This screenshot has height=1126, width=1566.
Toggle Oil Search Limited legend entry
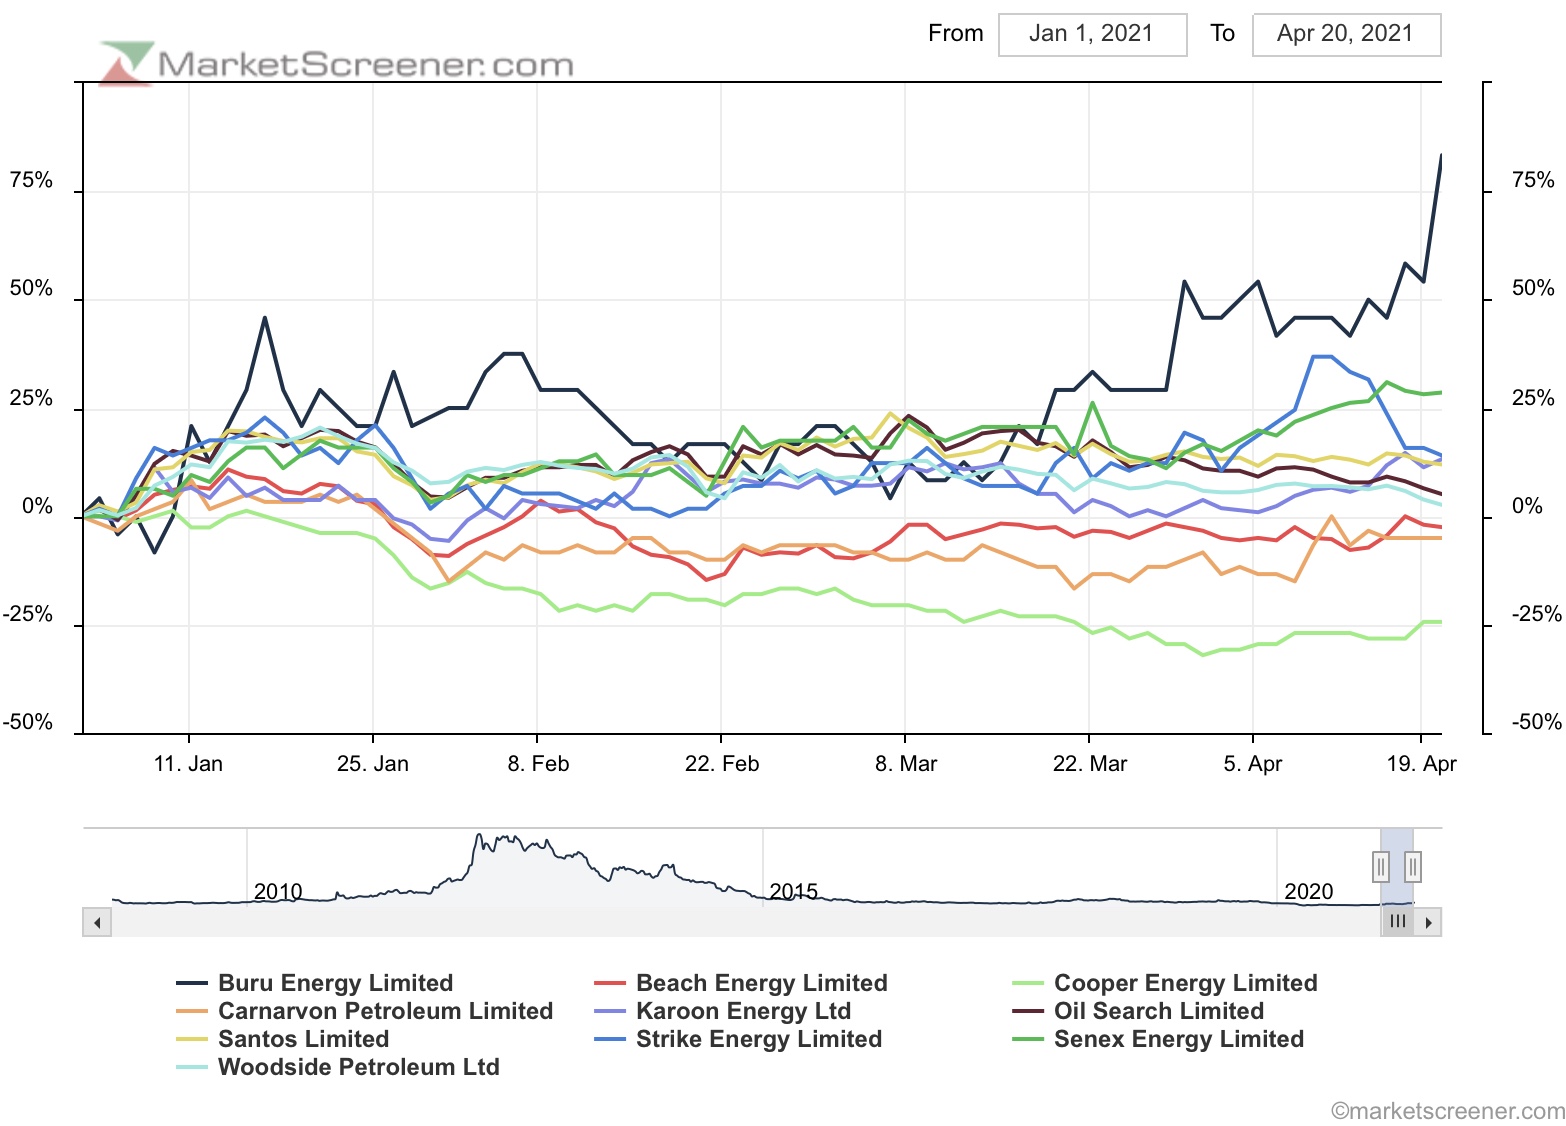pyautogui.click(x=1138, y=1011)
